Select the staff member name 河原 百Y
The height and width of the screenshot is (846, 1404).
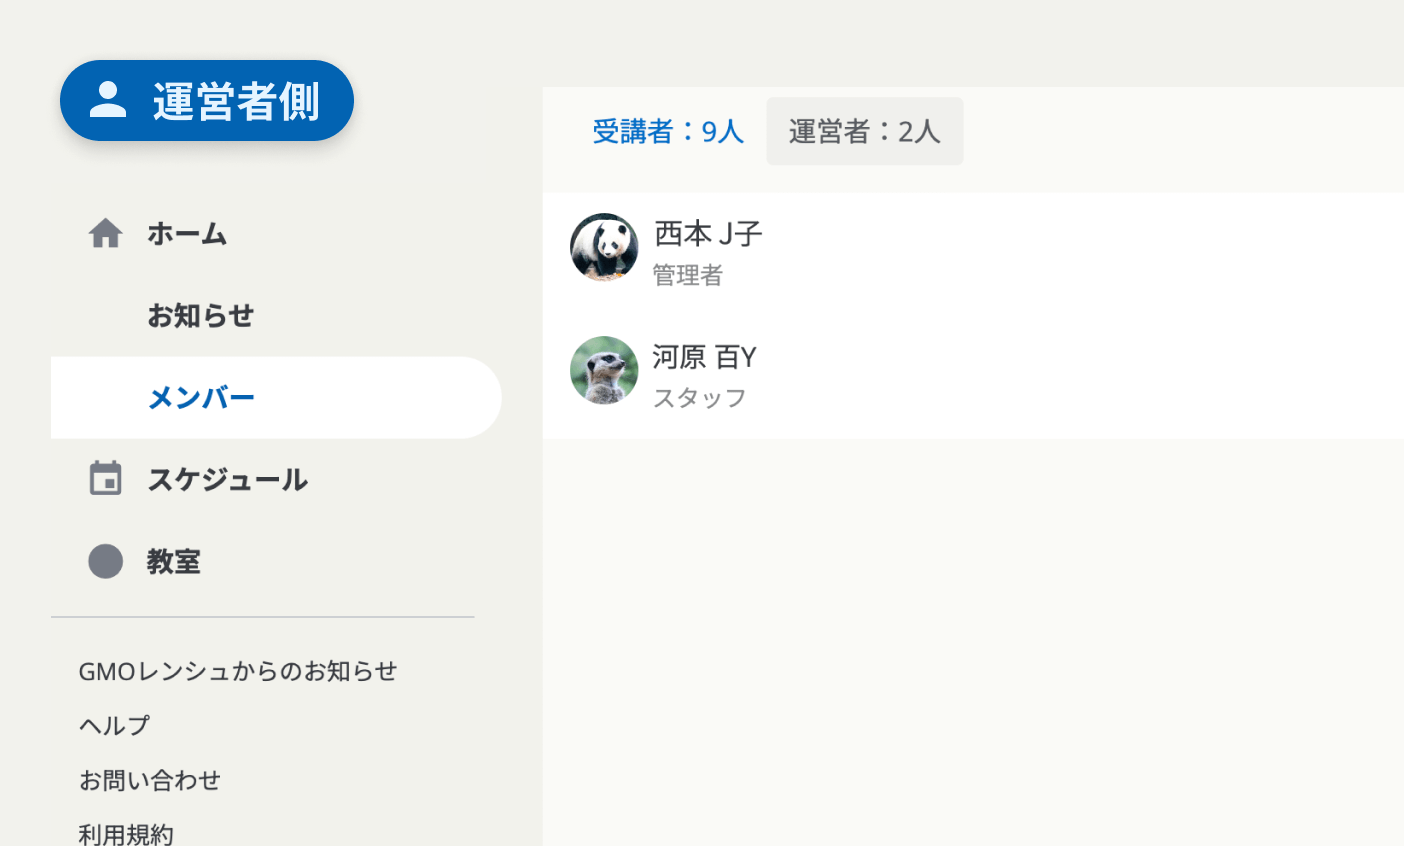[704, 357]
